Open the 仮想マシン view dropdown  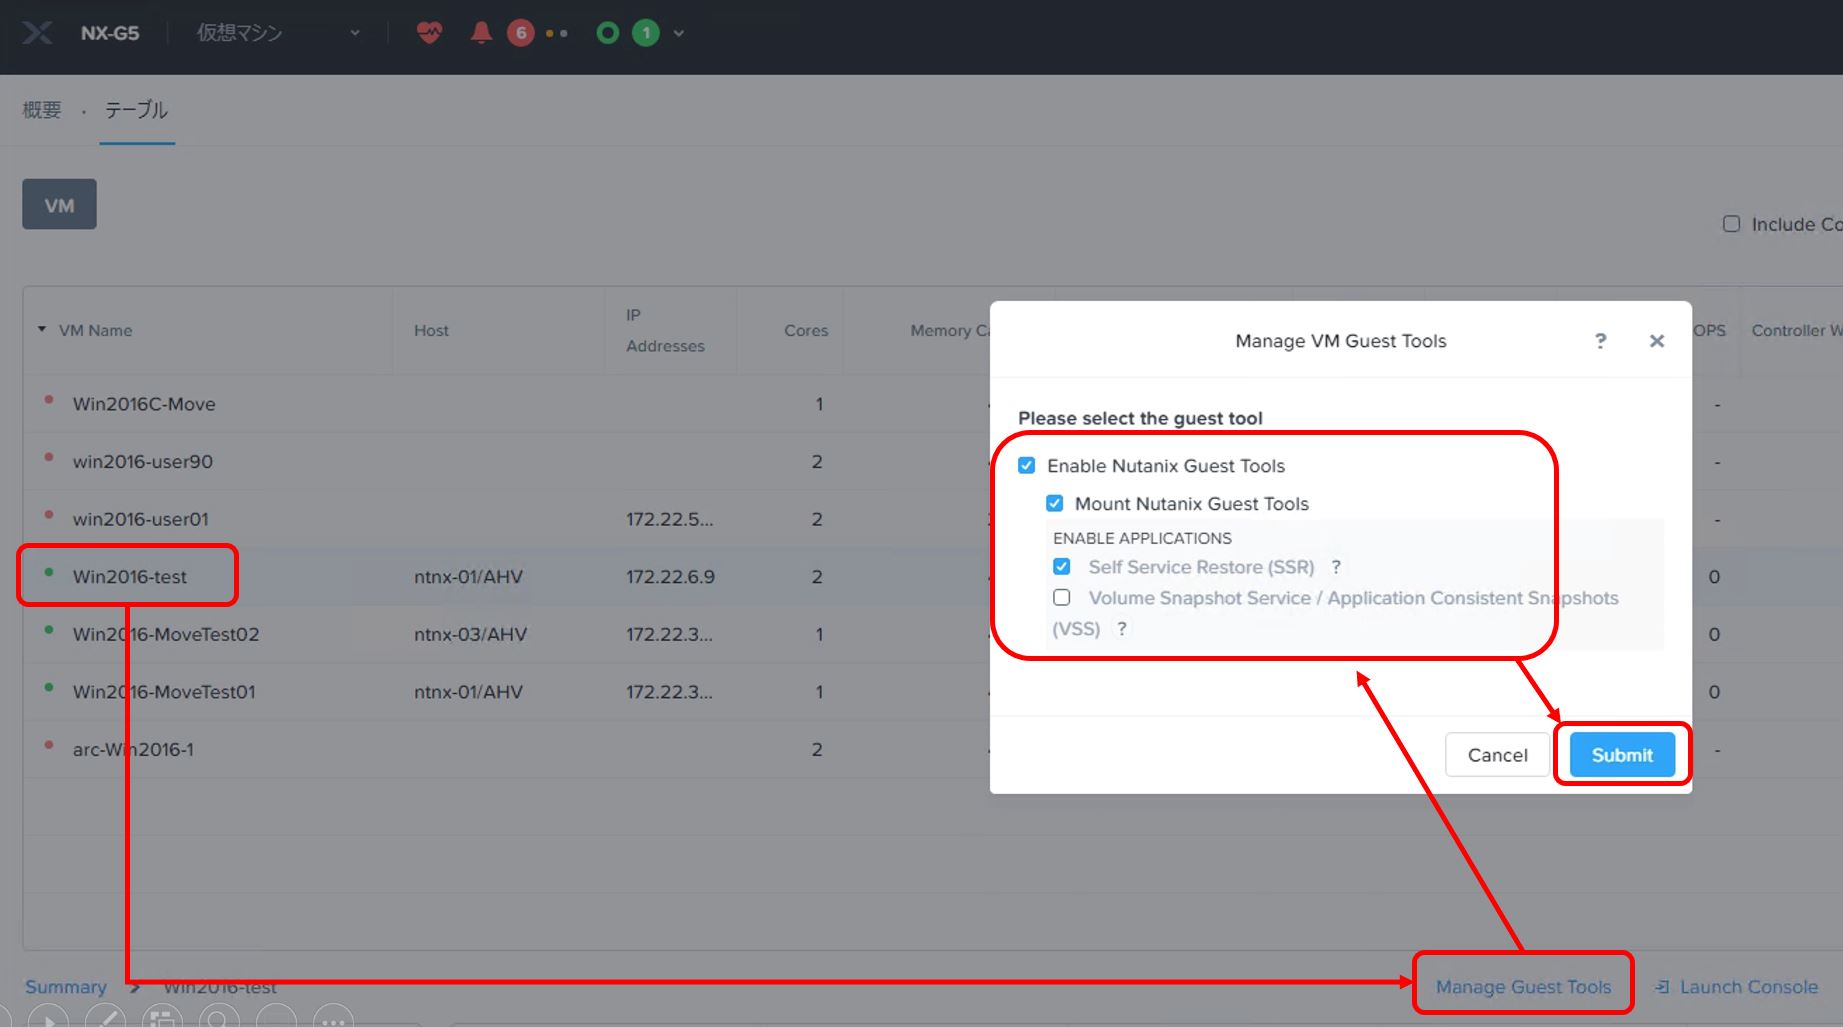coord(278,33)
